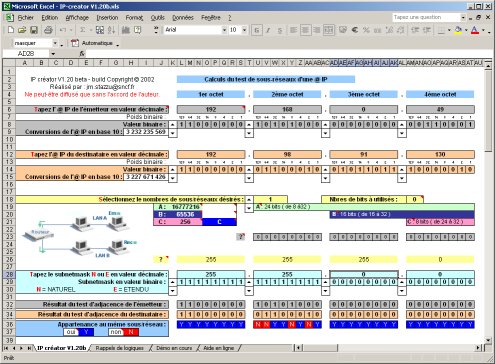Screen dimensions: 495x364
Task: Apply the Euro currency format icon
Action: coord(355,30)
